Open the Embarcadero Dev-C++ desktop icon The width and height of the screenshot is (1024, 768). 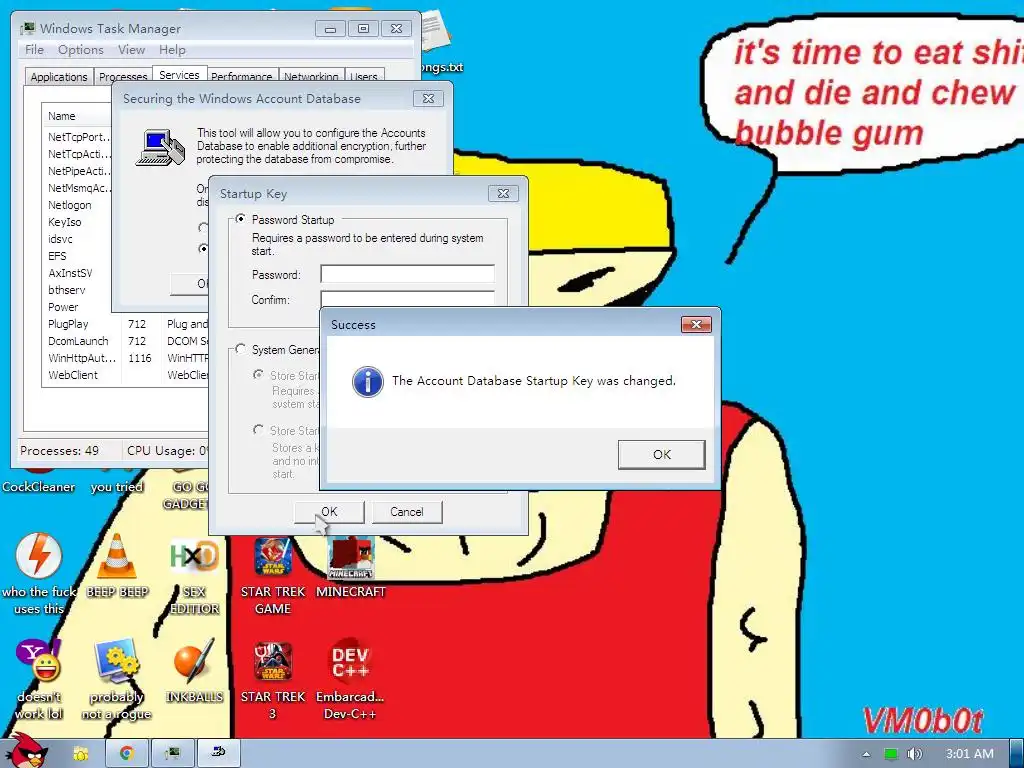pos(350,679)
